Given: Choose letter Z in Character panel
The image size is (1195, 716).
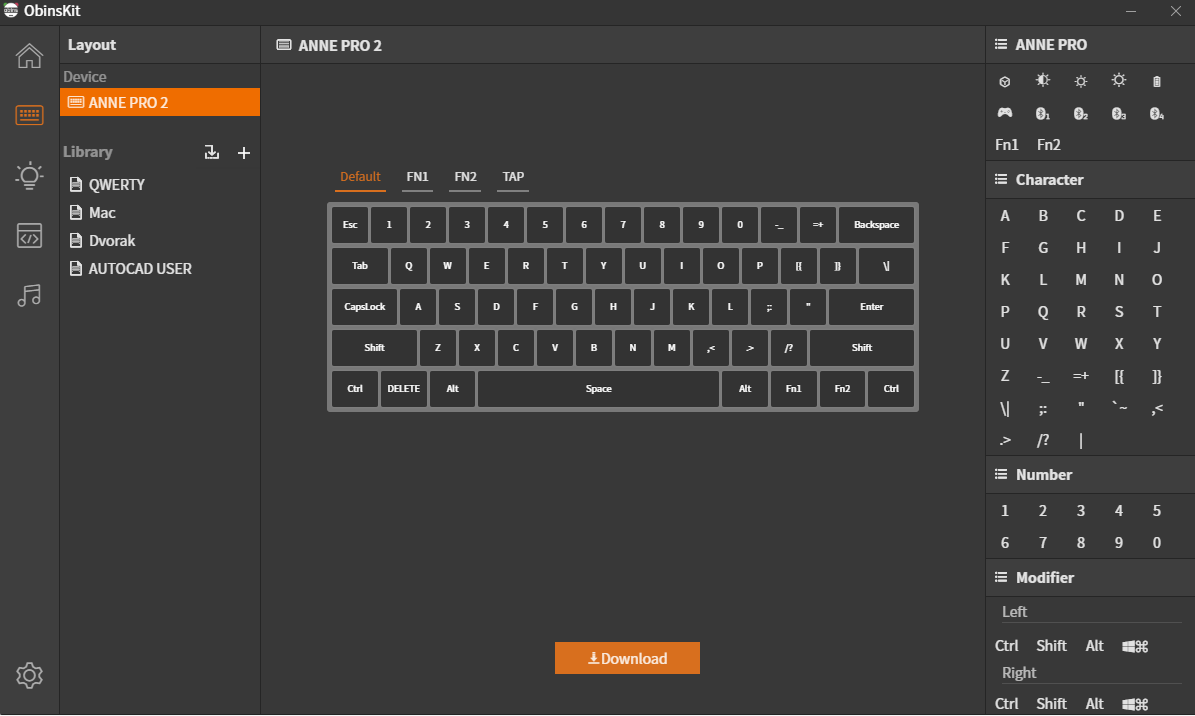Looking at the screenshot, I should pyautogui.click(x=1004, y=376).
